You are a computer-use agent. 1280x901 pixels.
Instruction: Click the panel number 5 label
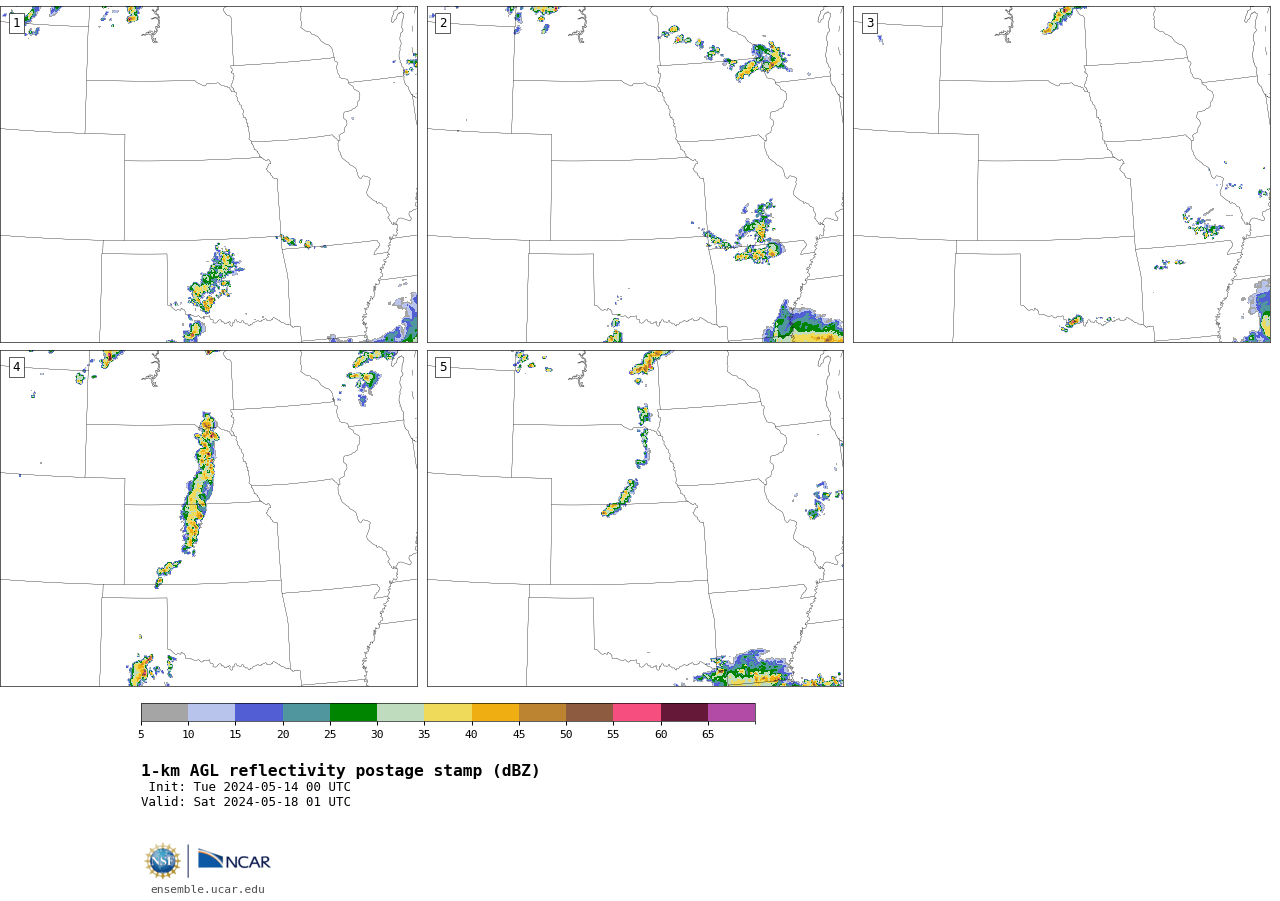click(443, 367)
